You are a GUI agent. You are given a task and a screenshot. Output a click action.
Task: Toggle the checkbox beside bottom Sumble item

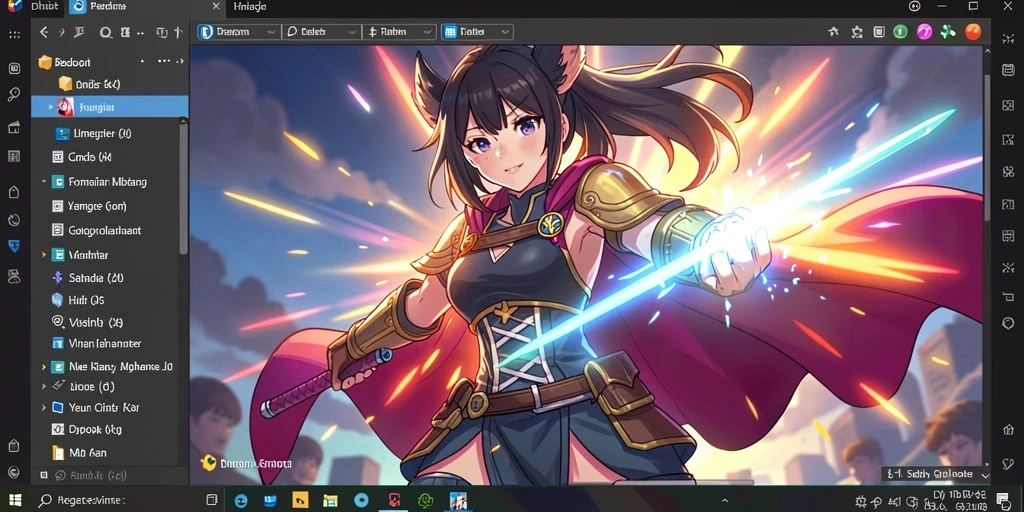click(44, 475)
